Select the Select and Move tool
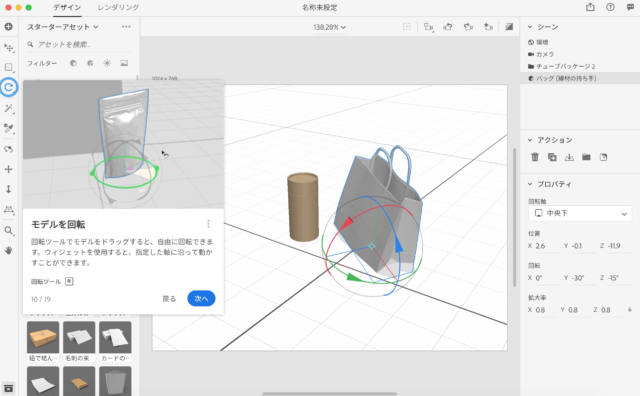 [9, 48]
